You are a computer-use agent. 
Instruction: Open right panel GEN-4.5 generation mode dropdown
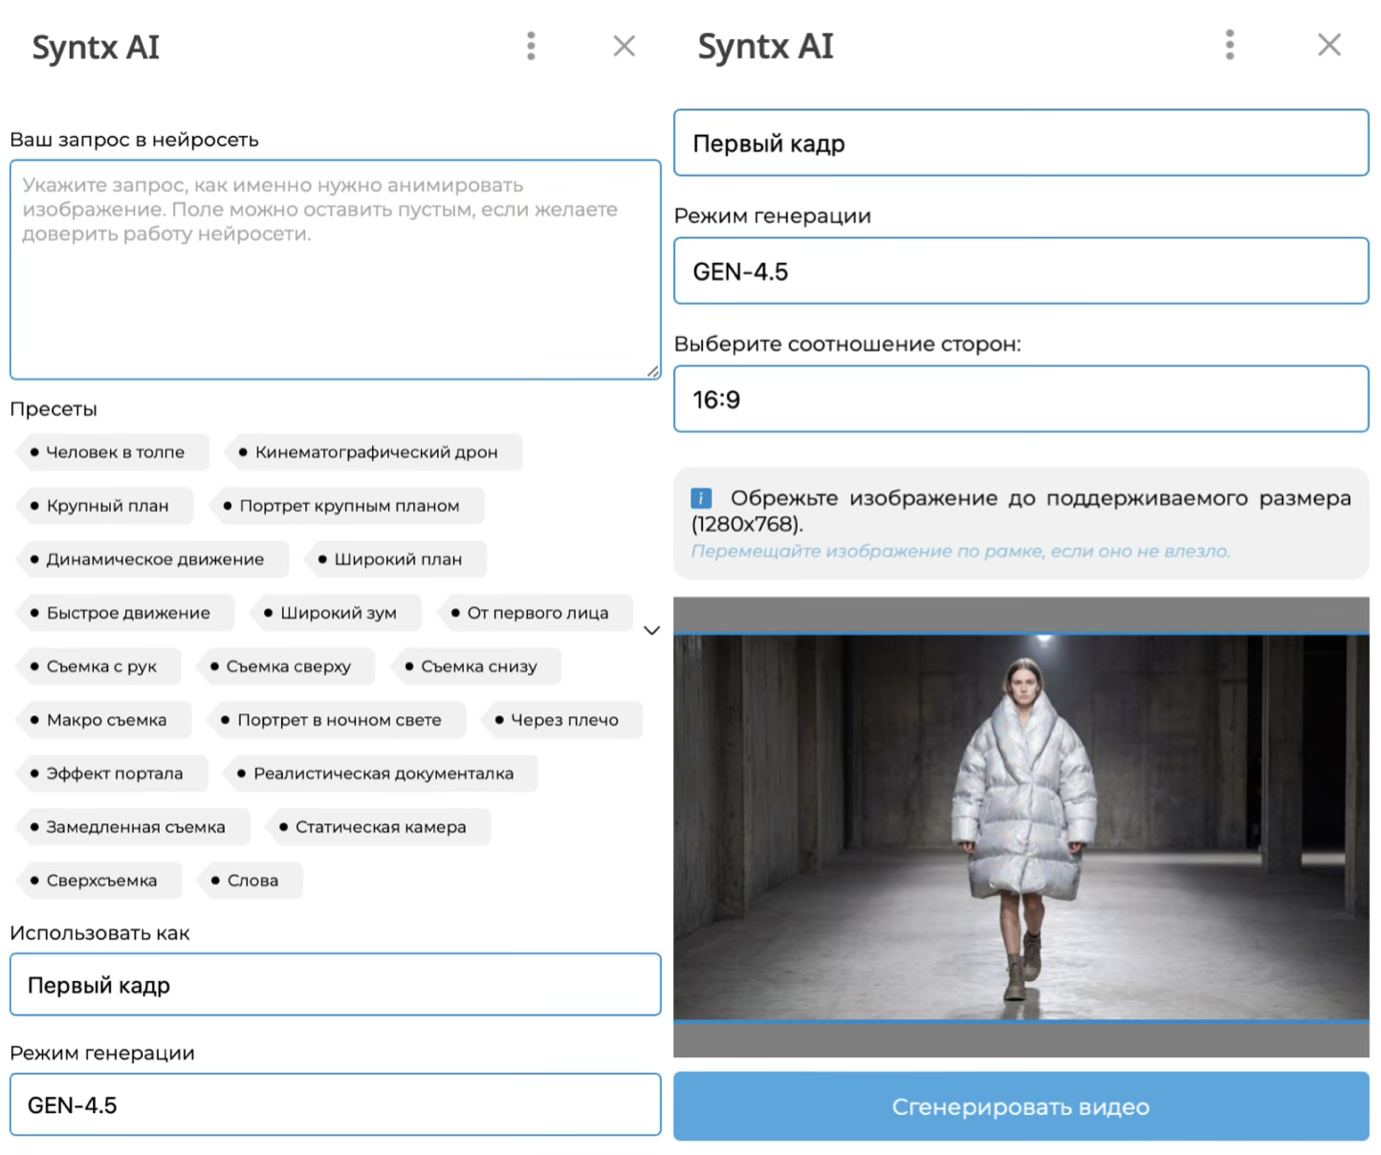pyautogui.click(x=1020, y=271)
